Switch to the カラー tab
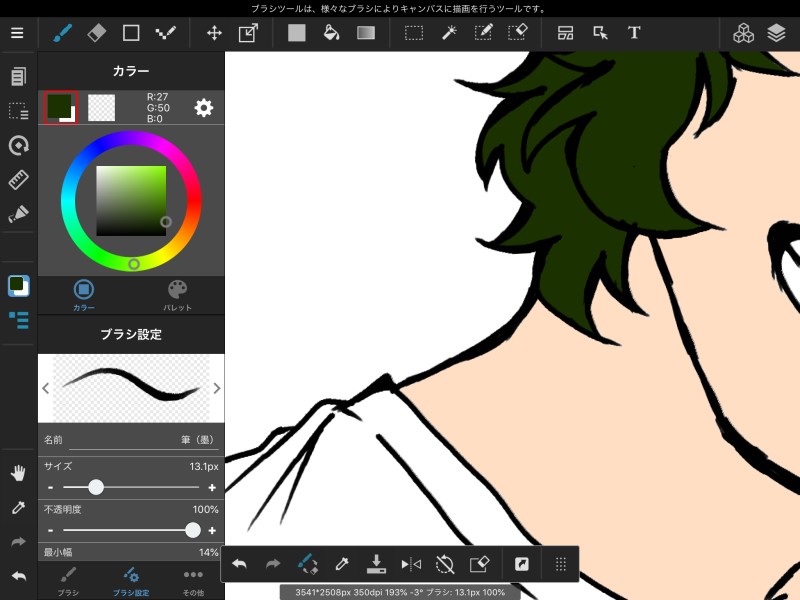 coord(84,295)
